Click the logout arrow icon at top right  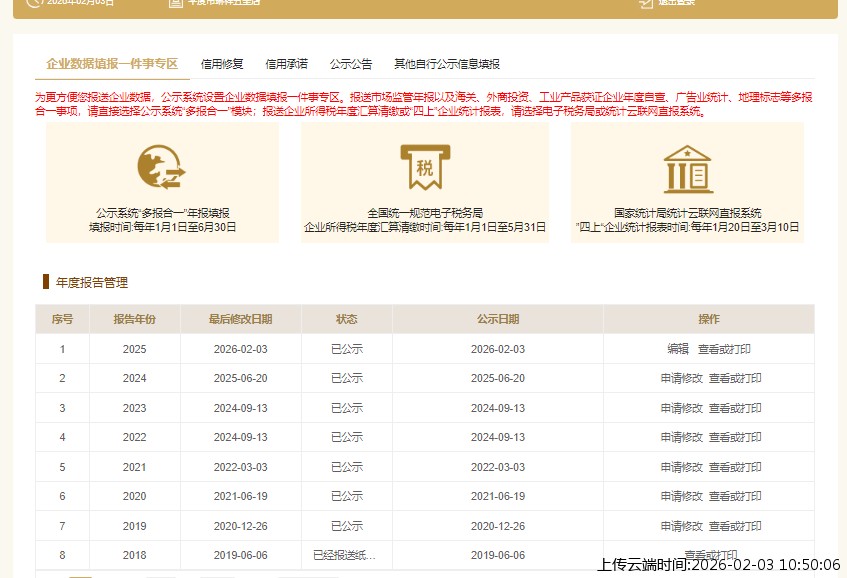point(646,3)
